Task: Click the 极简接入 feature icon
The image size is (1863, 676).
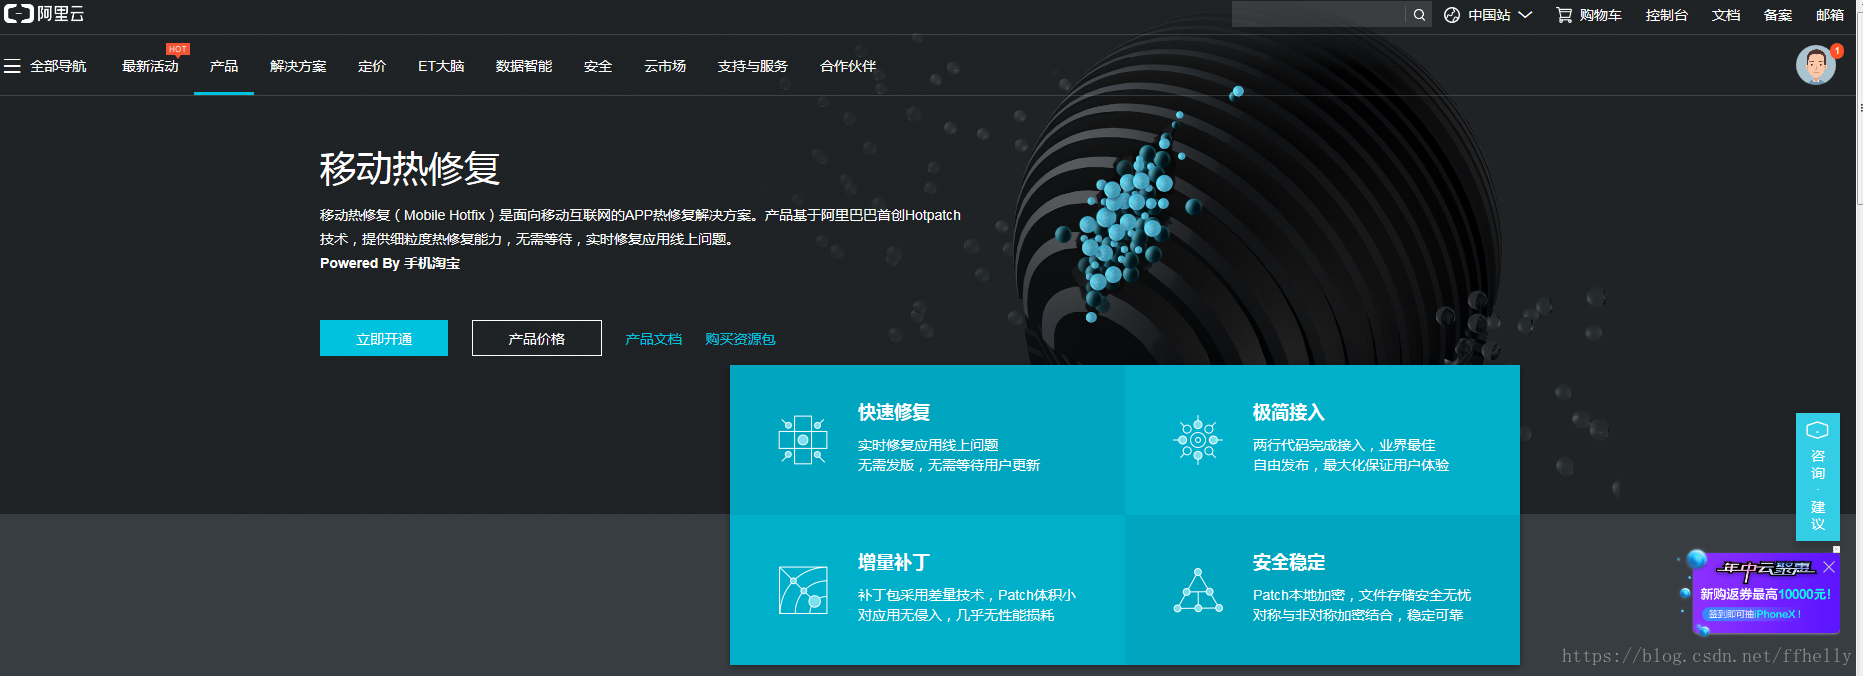Action: point(1198,440)
